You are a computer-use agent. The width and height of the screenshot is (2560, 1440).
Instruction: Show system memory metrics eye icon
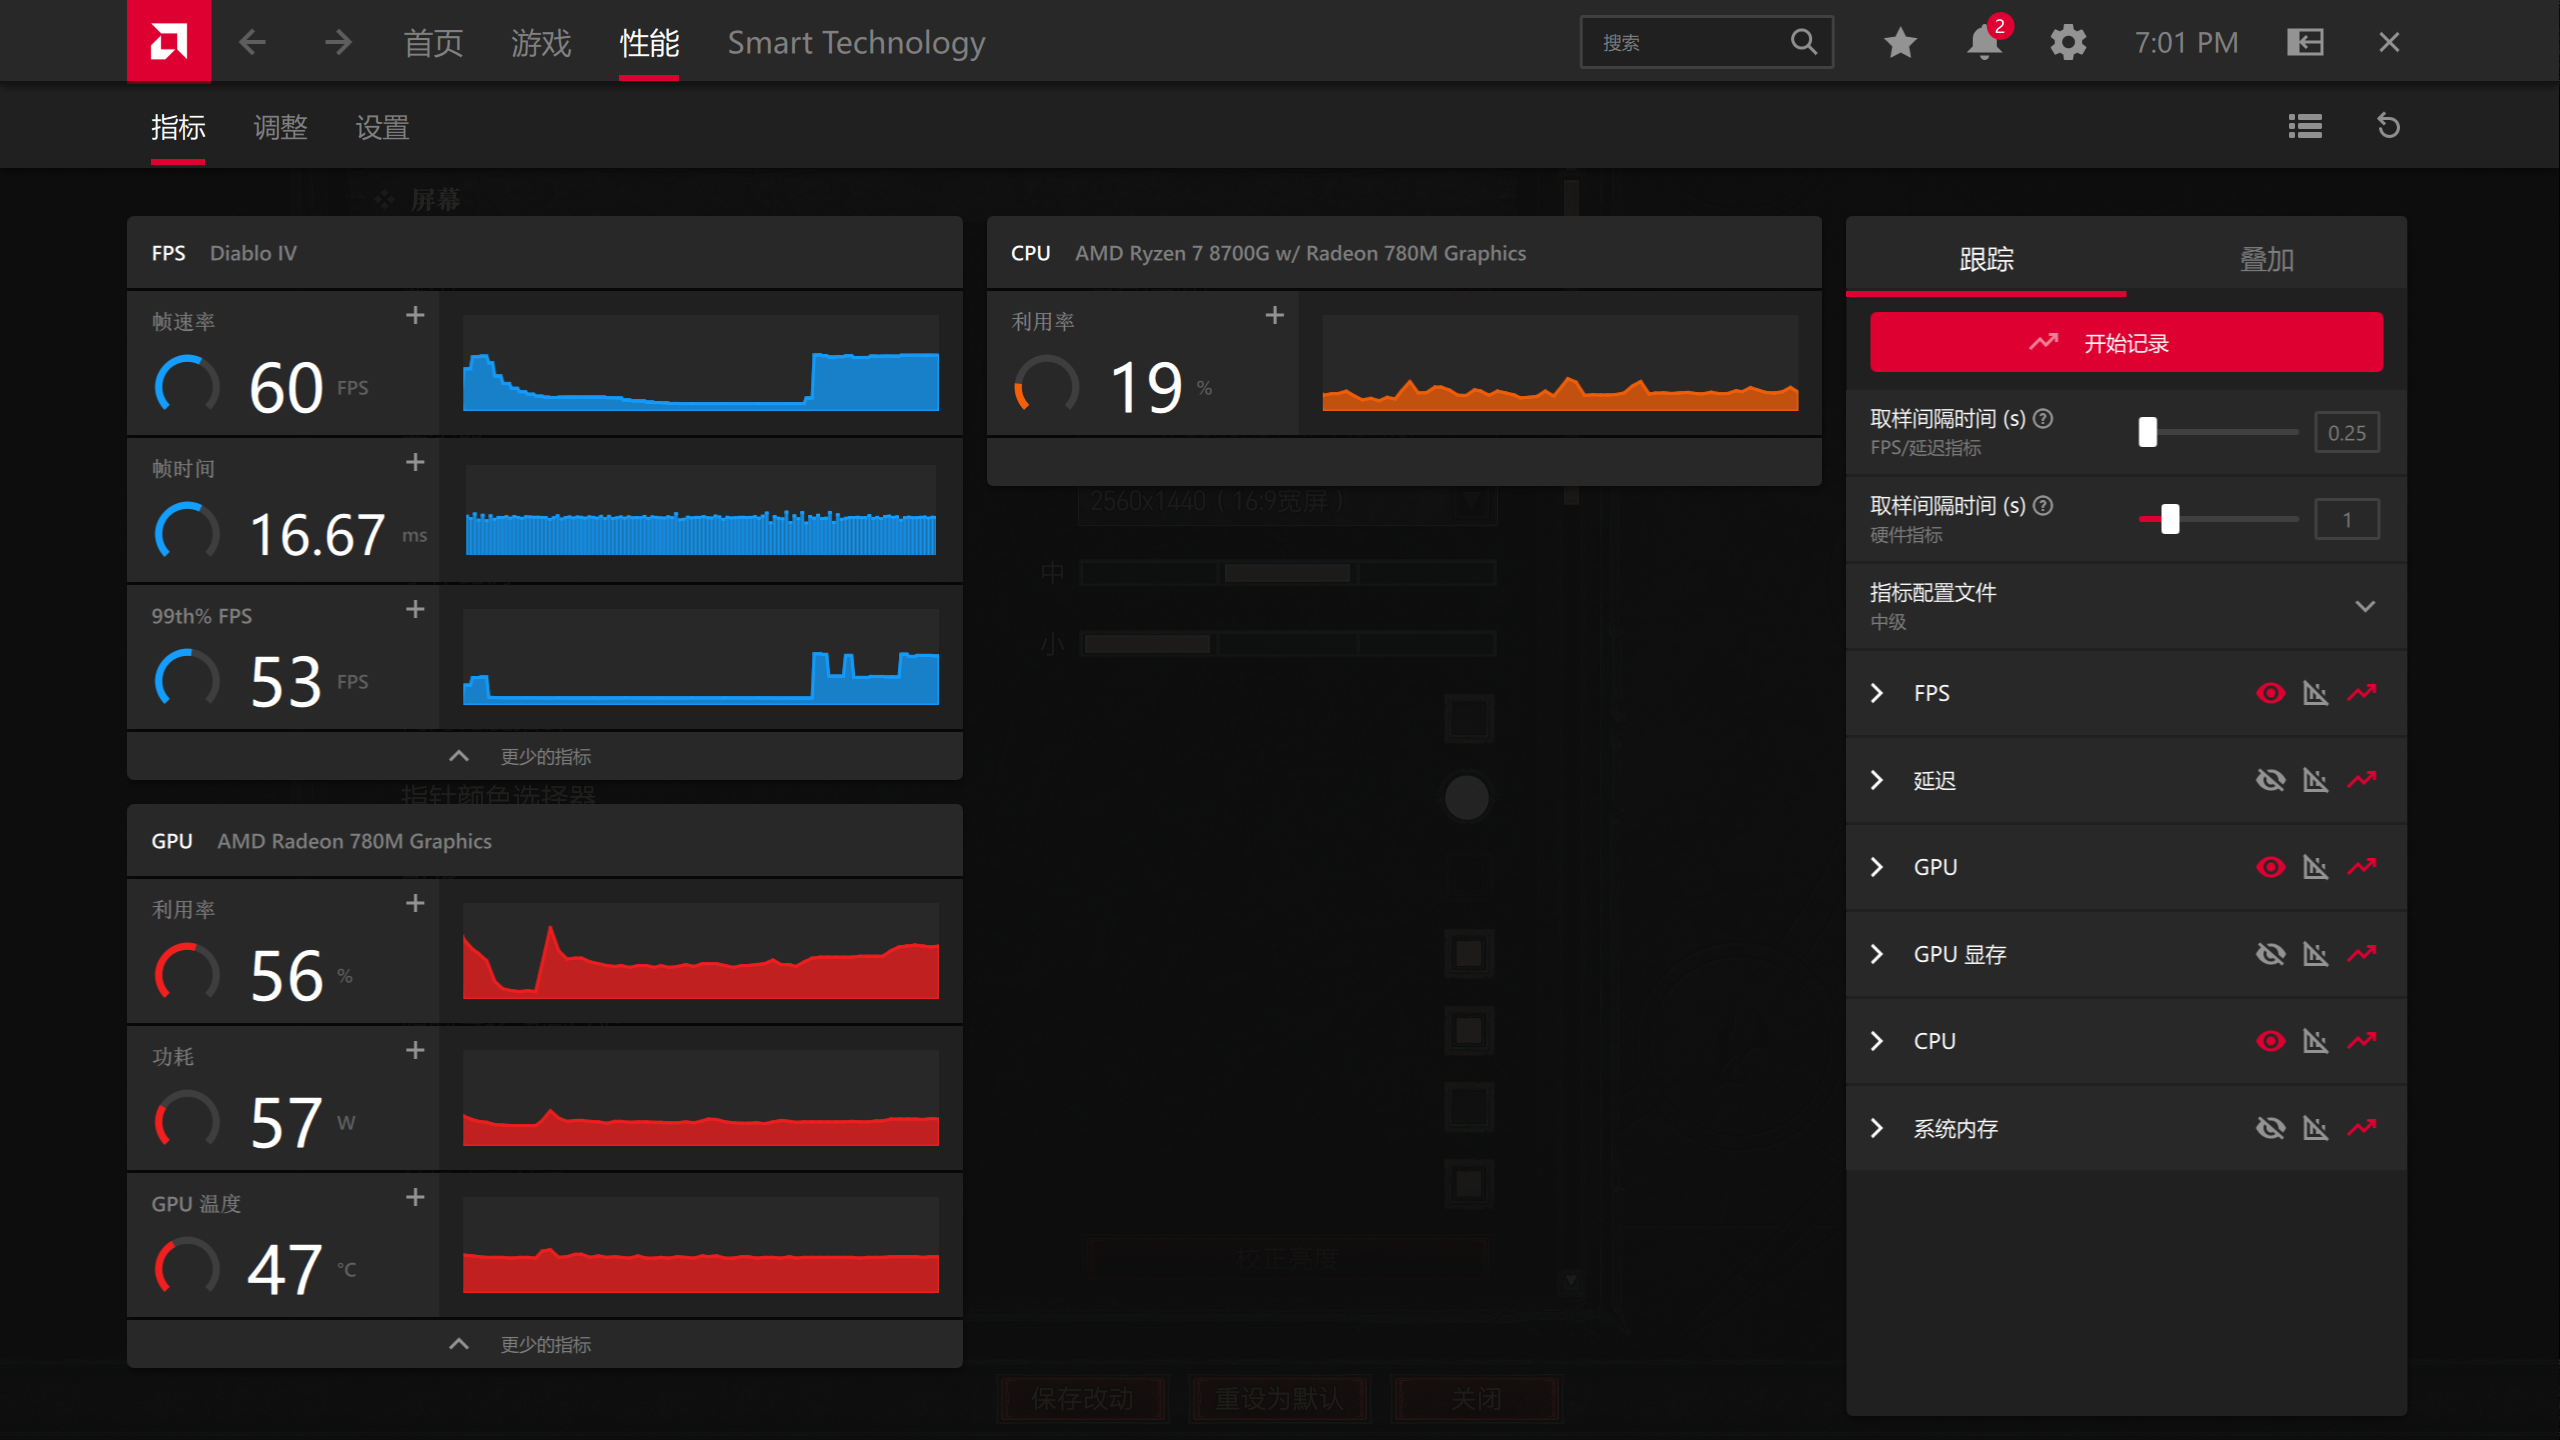[2270, 1128]
